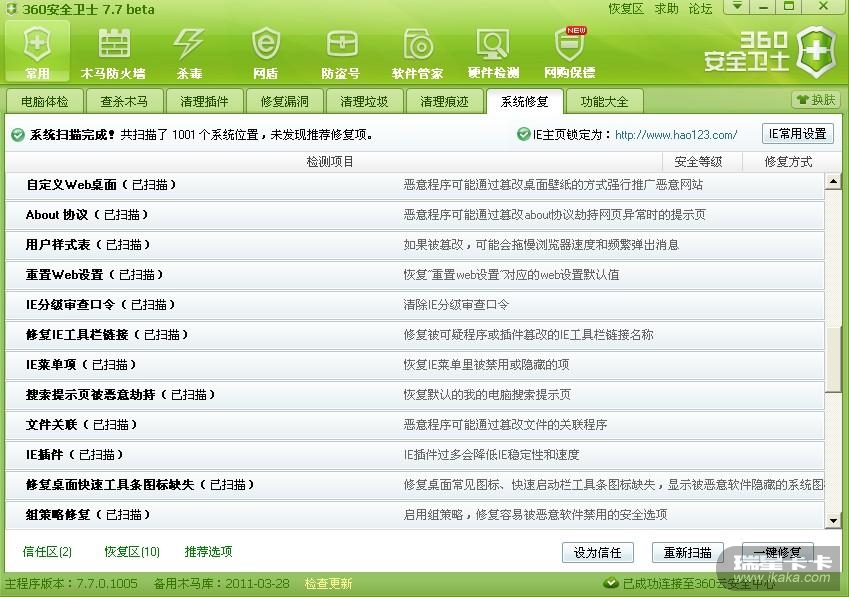Select the 文件关联 row

pyautogui.click(x=415, y=425)
